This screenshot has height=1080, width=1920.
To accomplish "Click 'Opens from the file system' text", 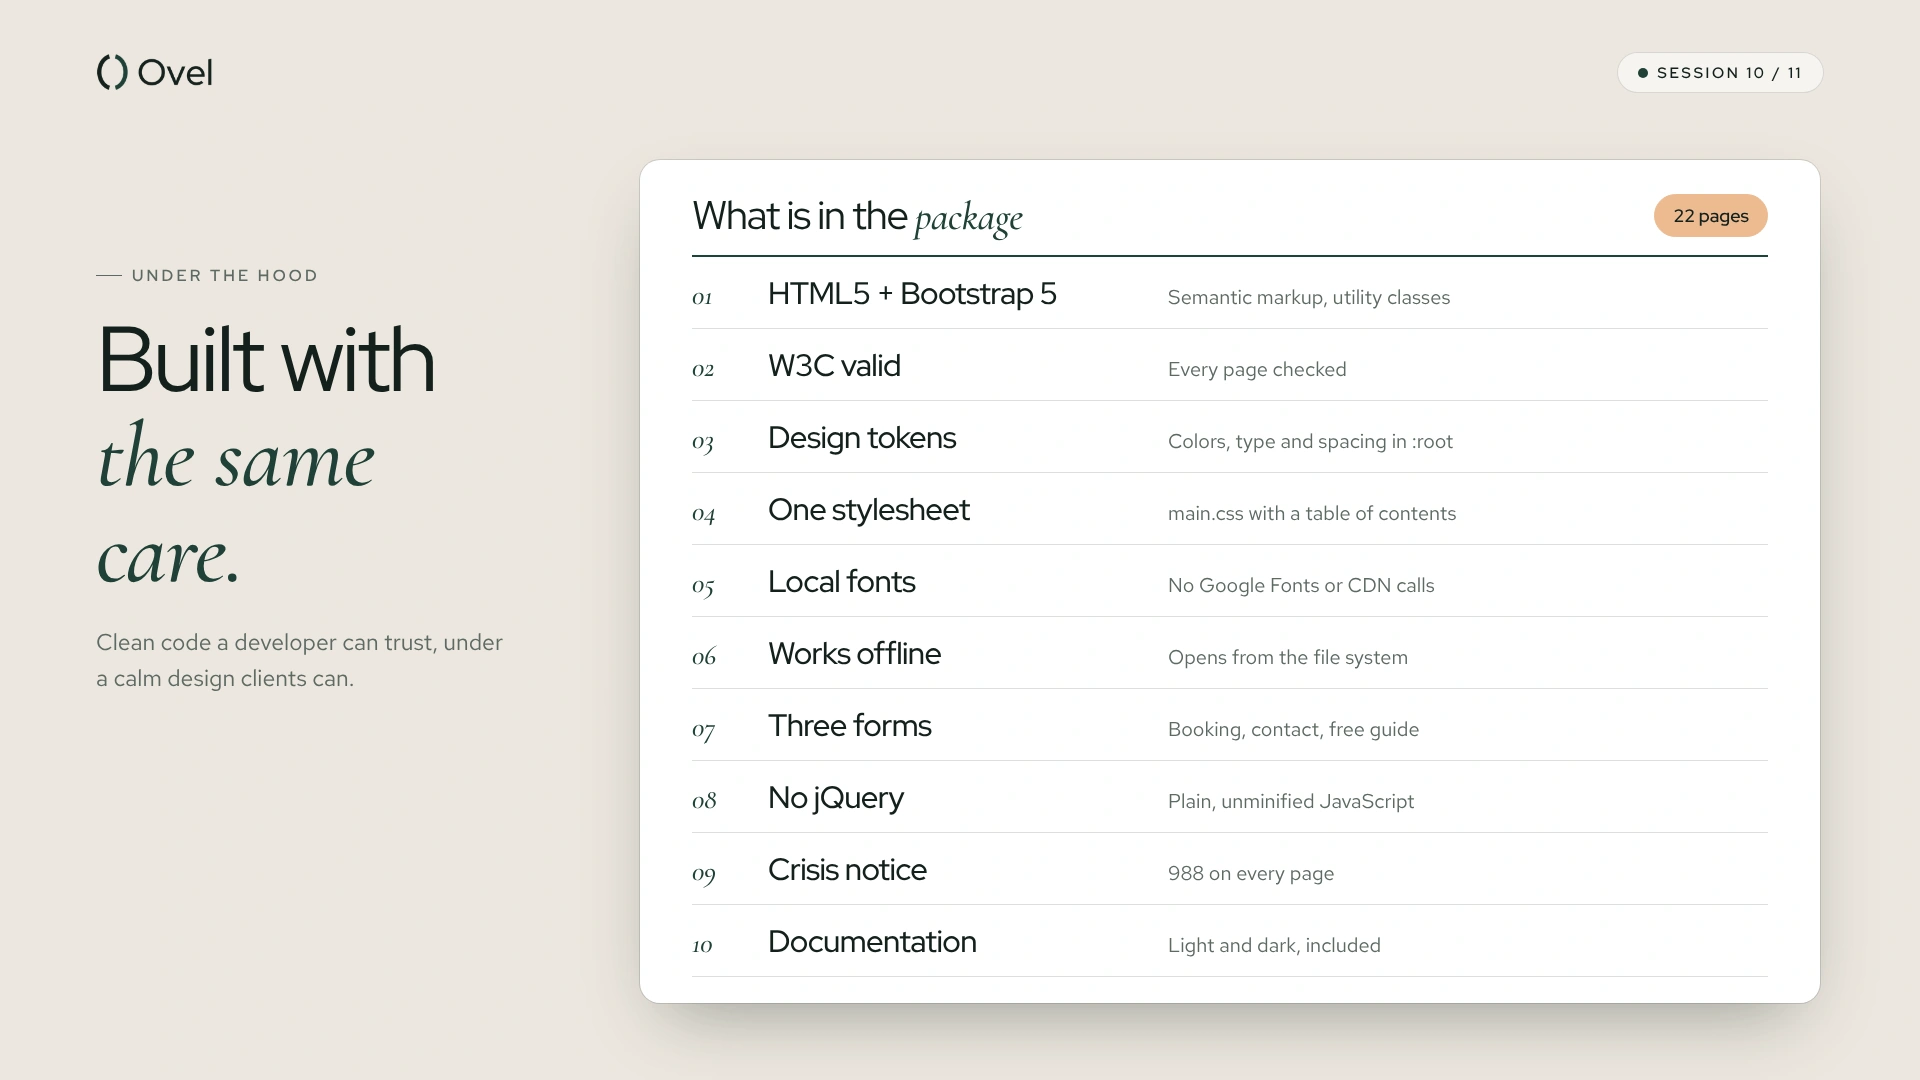I will 1288,657.
